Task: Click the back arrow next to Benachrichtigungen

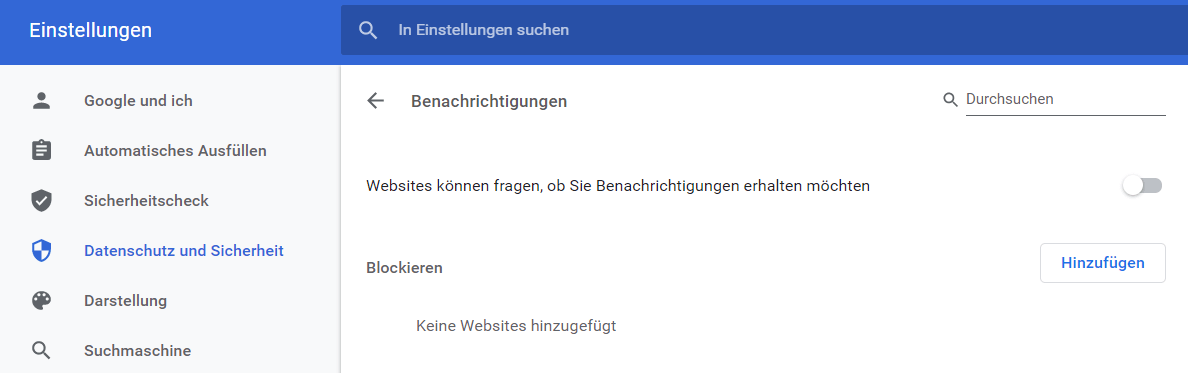Action: click(x=375, y=101)
